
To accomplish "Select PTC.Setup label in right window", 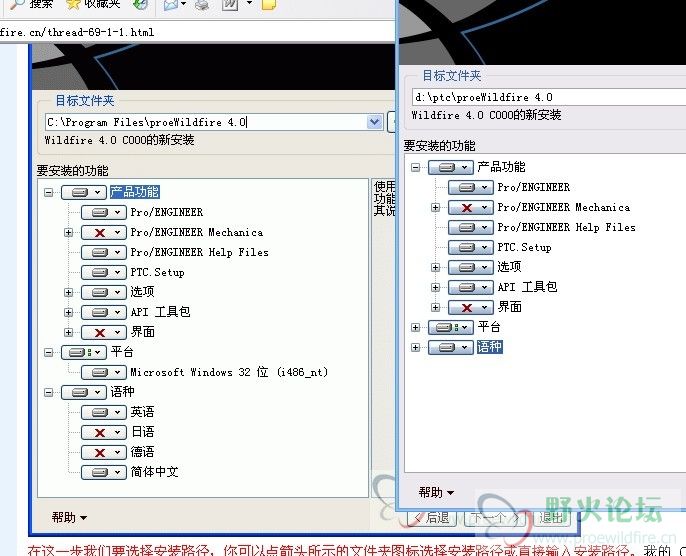I will coord(524,248).
